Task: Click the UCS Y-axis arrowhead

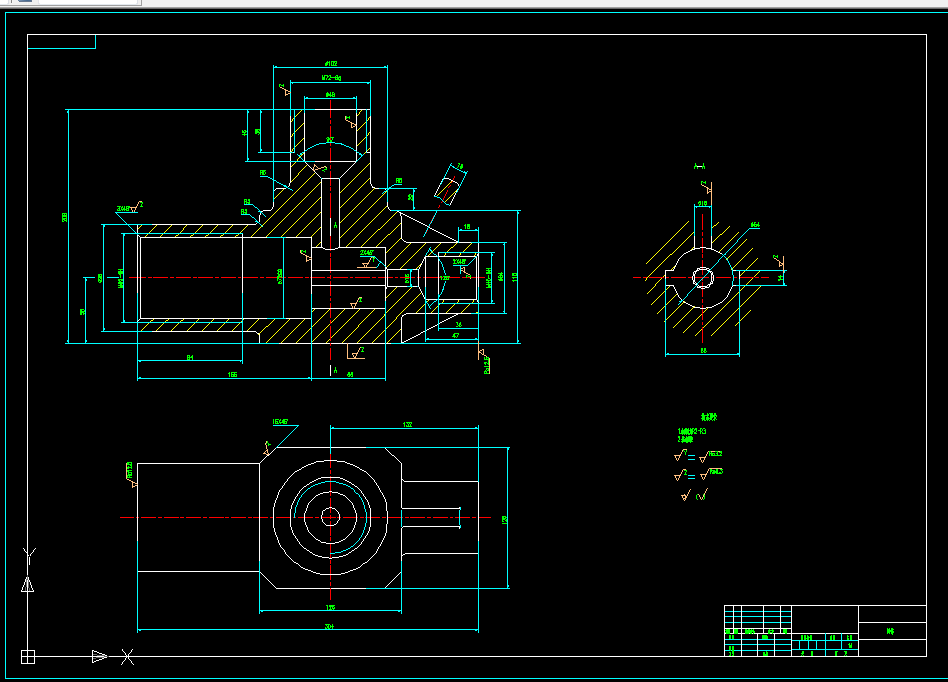Action: (27, 585)
